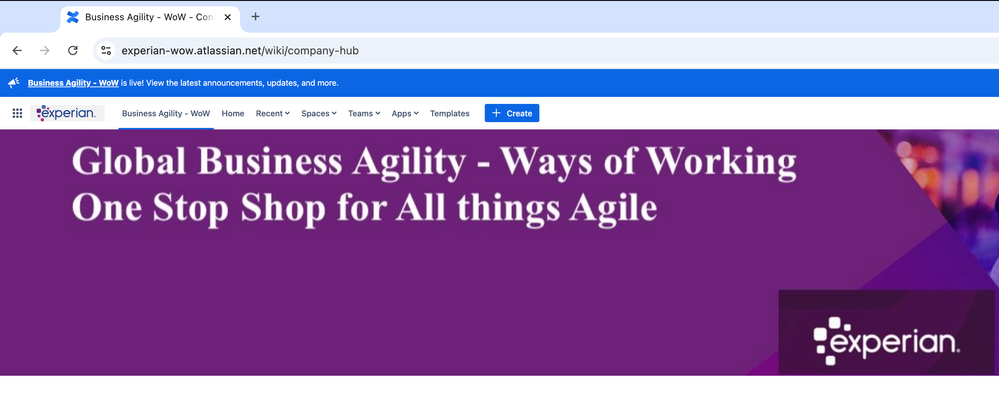
Task: Go to Home in navigation bar
Action: pyautogui.click(x=233, y=113)
